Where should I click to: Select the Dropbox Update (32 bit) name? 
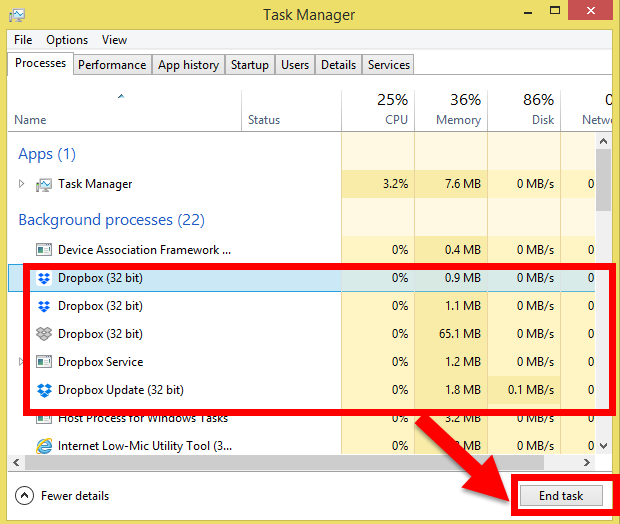click(x=121, y=390)
